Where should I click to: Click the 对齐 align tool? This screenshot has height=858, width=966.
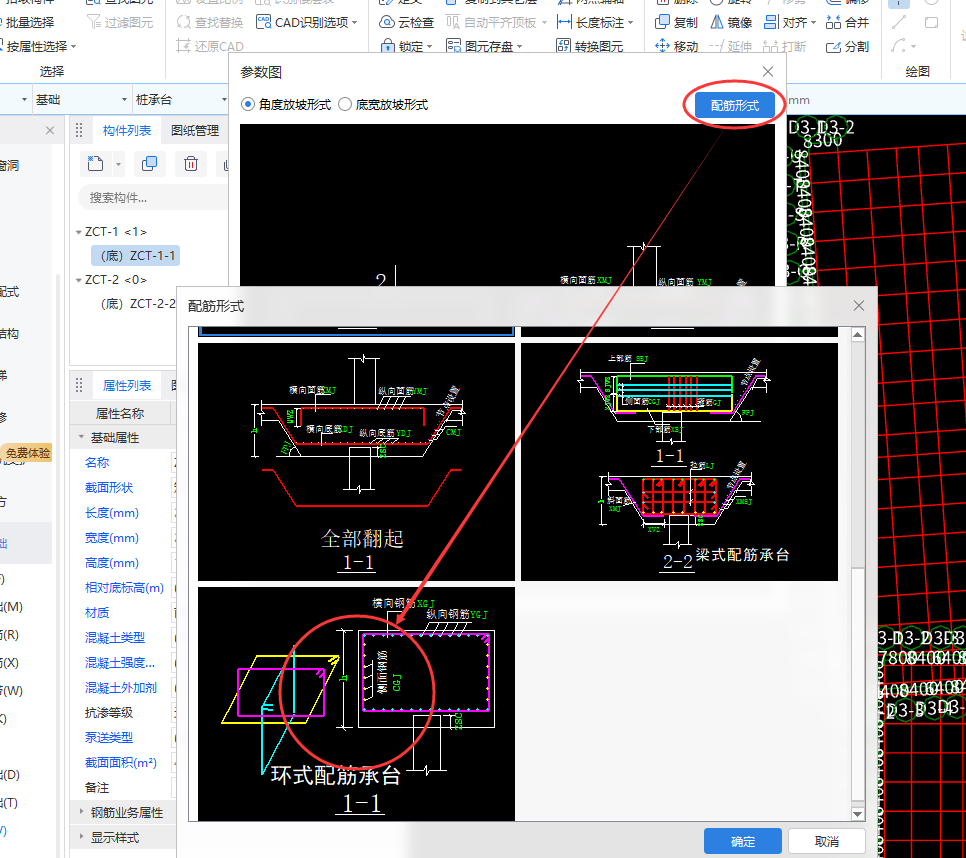[x=785, y=23]
